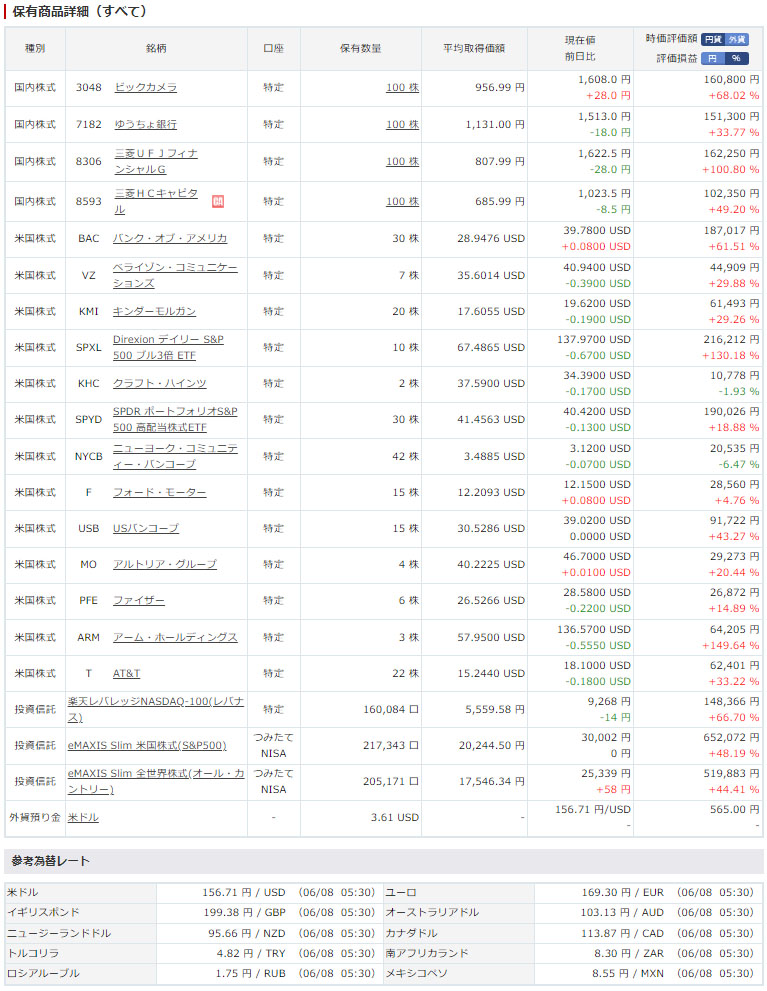Switch valuation to 外貨 display
This screenshot has height=991, width=767.
(x=737, y=39)
